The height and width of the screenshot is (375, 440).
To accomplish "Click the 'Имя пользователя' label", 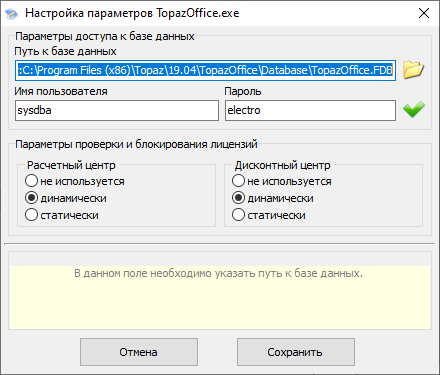I will point(61,91).
